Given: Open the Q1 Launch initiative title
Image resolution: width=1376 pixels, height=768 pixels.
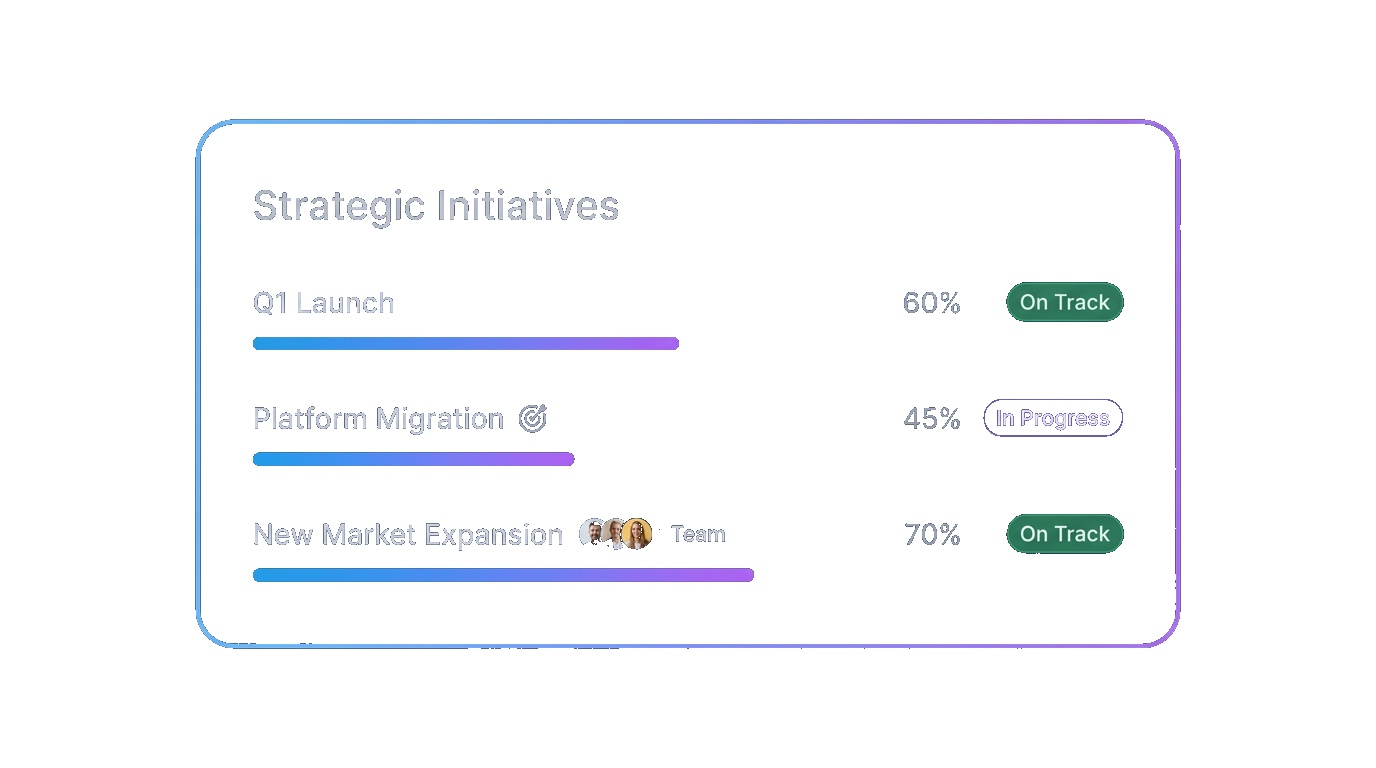Looking at the screenshot, I should 323,302.
